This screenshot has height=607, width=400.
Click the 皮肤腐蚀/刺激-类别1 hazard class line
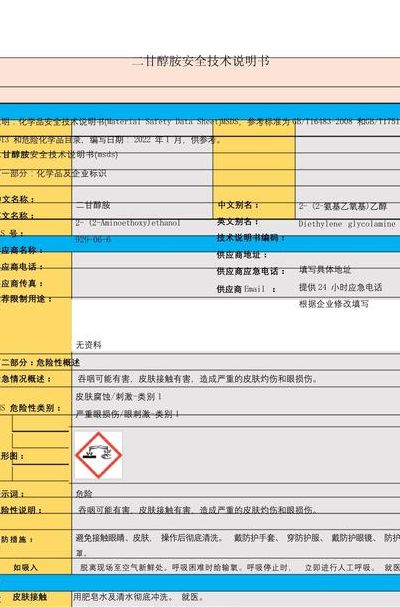coord(118,396)
